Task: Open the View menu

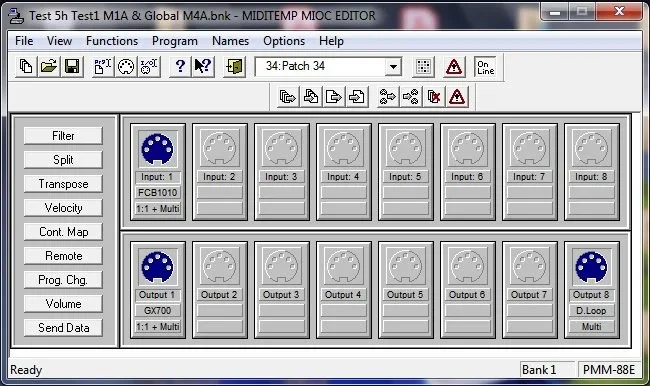Action: click(59, 41)
